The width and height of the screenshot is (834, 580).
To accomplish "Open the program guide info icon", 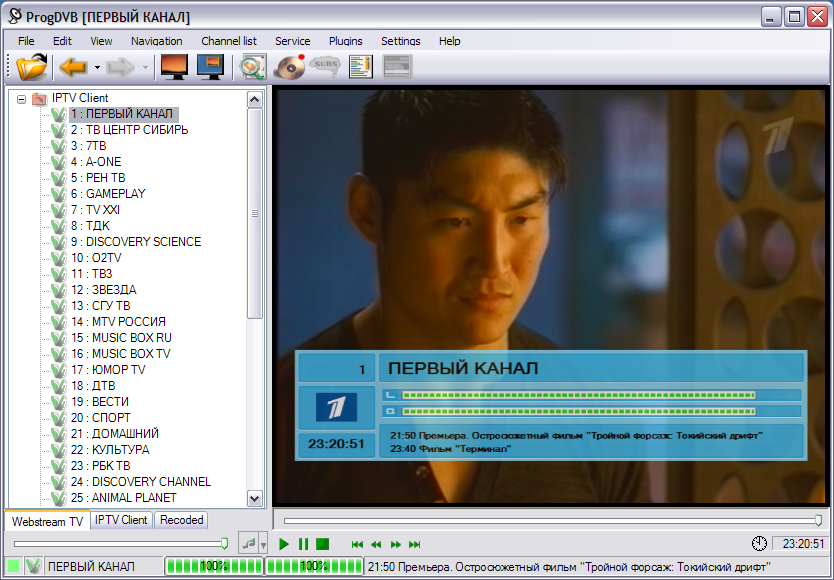I will coord(361,67).
